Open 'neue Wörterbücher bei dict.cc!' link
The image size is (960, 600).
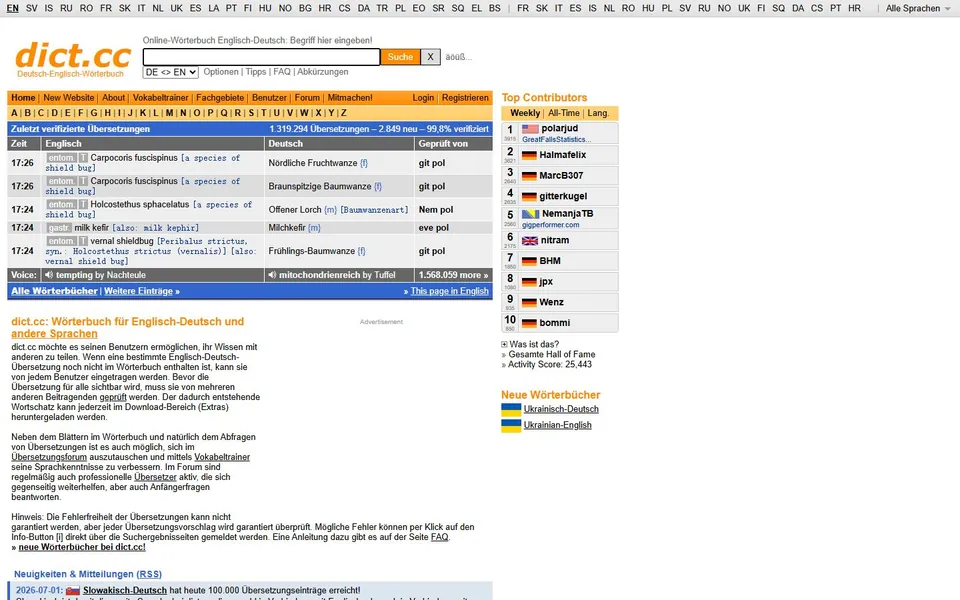pyautogui.click(x=82, y=547)
